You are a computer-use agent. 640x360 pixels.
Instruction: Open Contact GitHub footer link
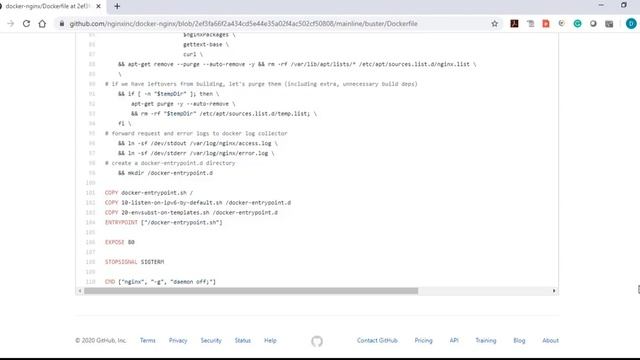click(x=377, y=340)
